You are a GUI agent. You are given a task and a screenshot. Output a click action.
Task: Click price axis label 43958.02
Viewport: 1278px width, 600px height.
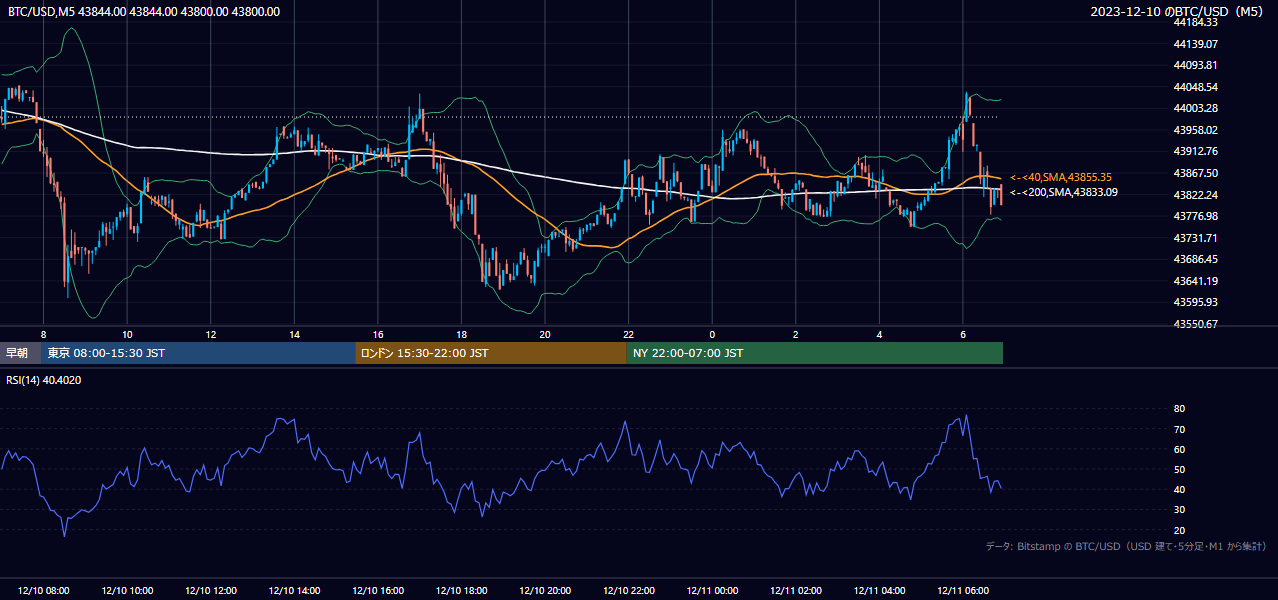coord(1195,130)
